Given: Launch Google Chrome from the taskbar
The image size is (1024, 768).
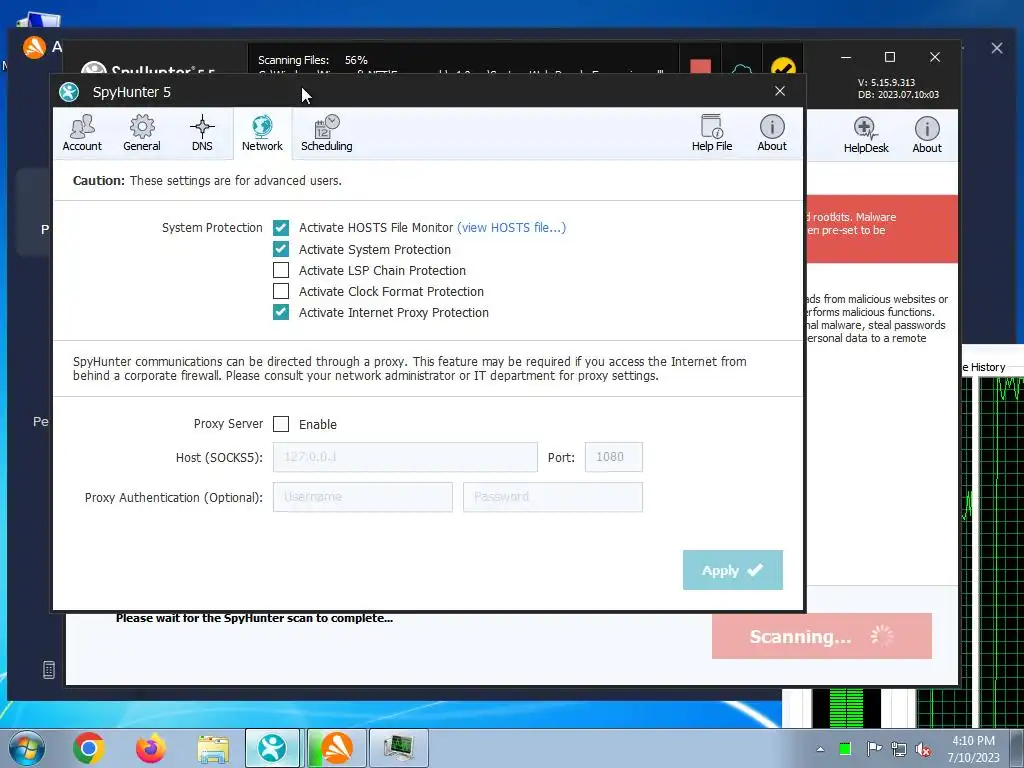Looking at the screenshot, I should [89, 748].
